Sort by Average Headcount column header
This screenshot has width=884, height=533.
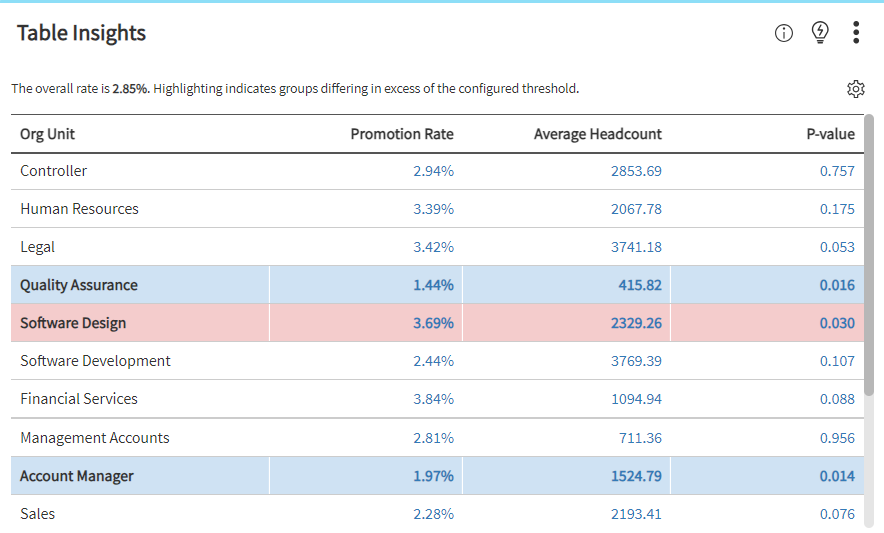[x=597, y=134]
